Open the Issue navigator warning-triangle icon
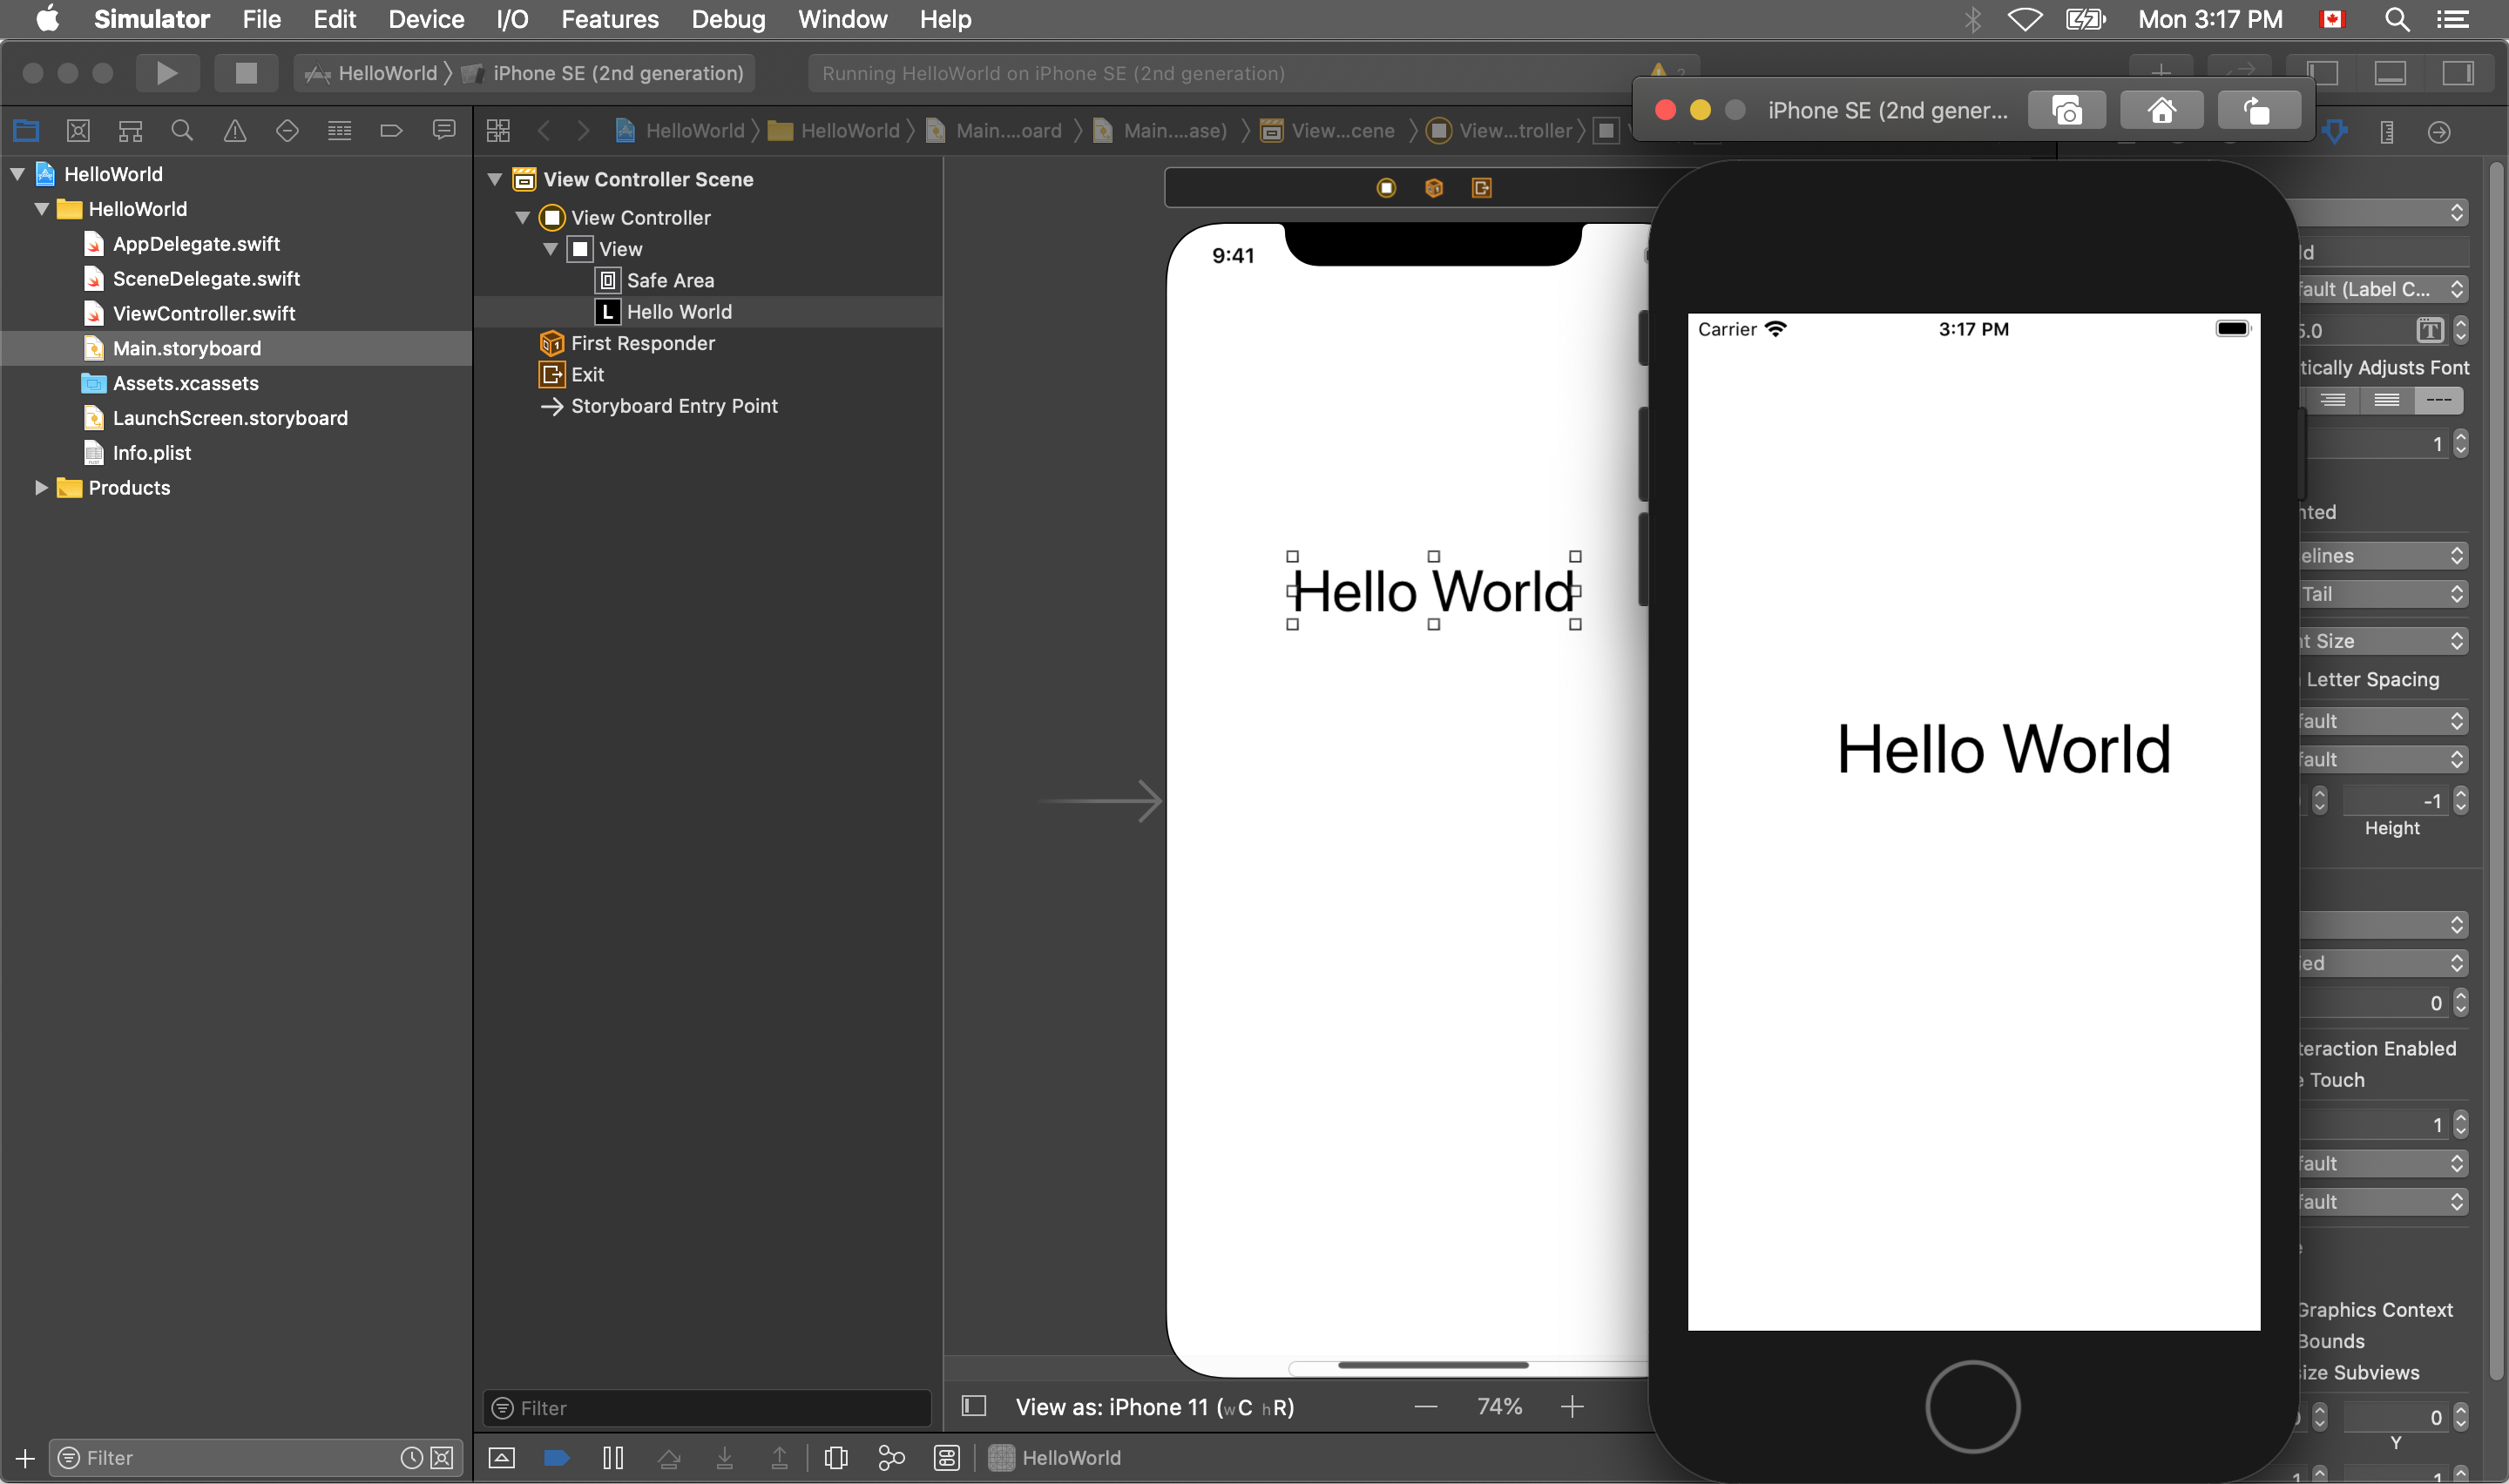The width and height of the screenshot is (2509, 1484). pos(235,131)
